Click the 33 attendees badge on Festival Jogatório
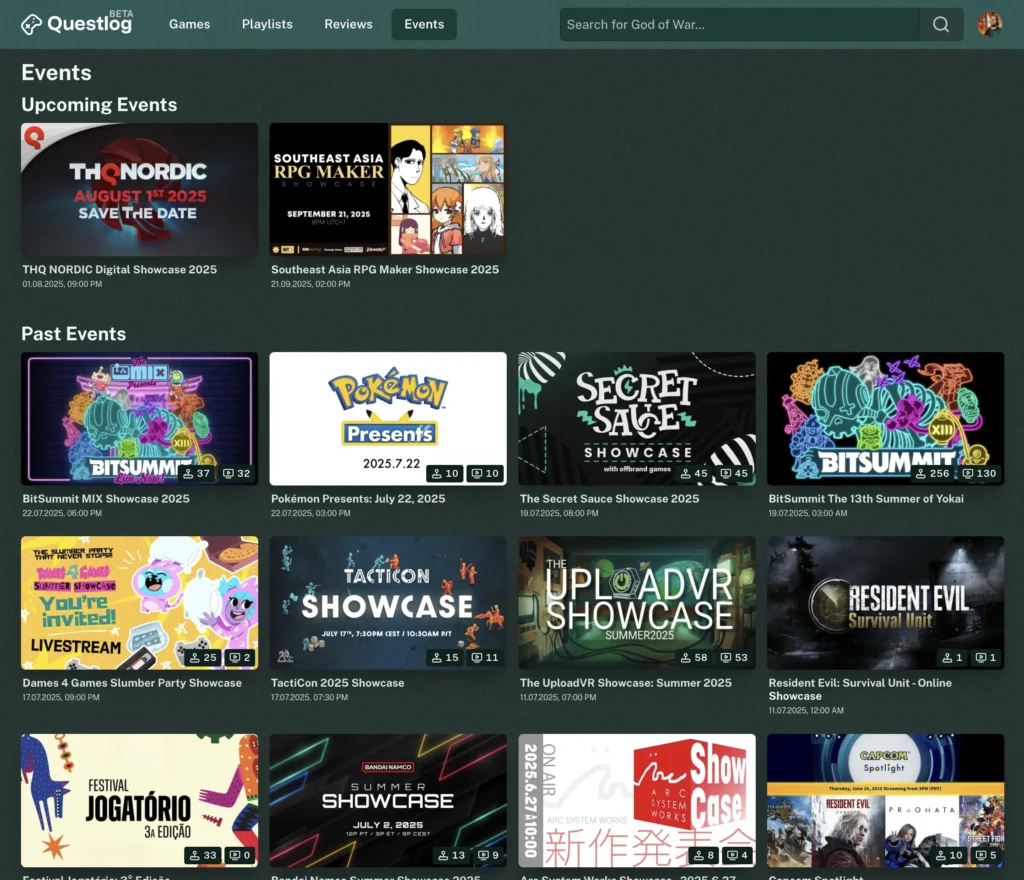 pyautogui.click(x=202, y=855)
